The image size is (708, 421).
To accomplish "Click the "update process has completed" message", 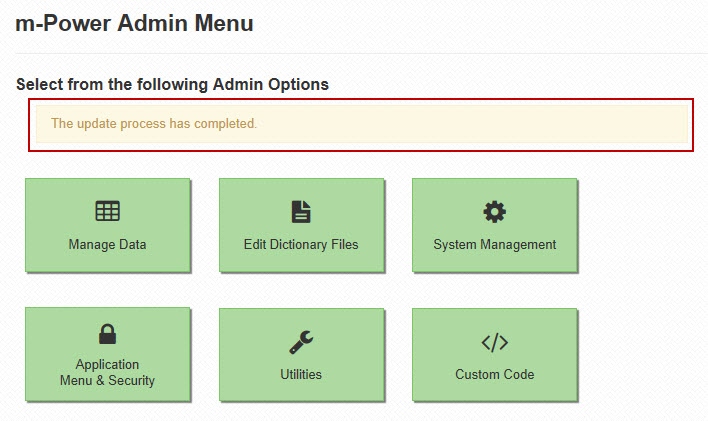I will (154, 124).
